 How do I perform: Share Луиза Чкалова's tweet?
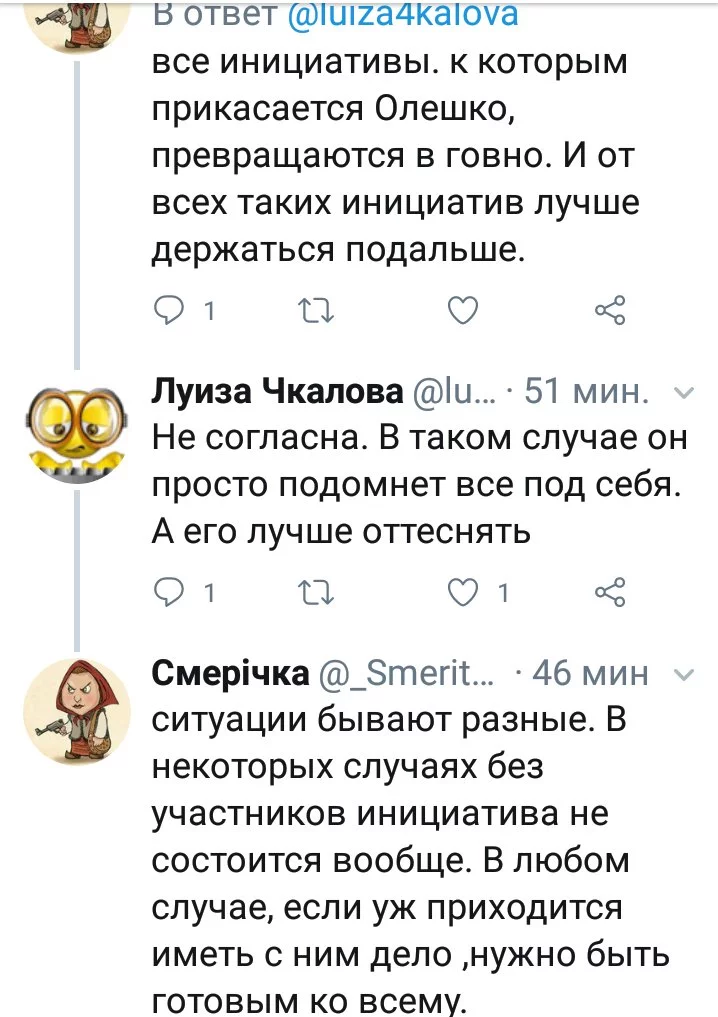[x=610, y=593]
